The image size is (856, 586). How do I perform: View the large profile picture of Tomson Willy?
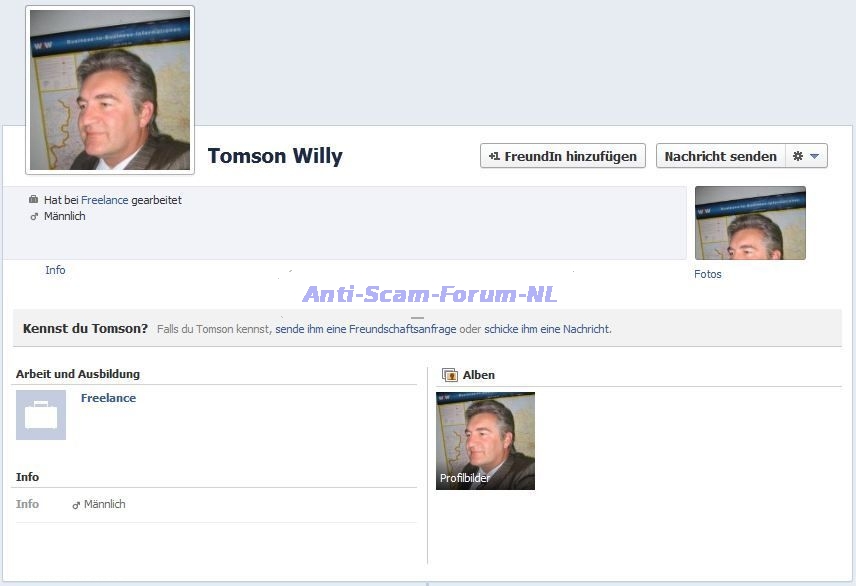click(109, 90)
